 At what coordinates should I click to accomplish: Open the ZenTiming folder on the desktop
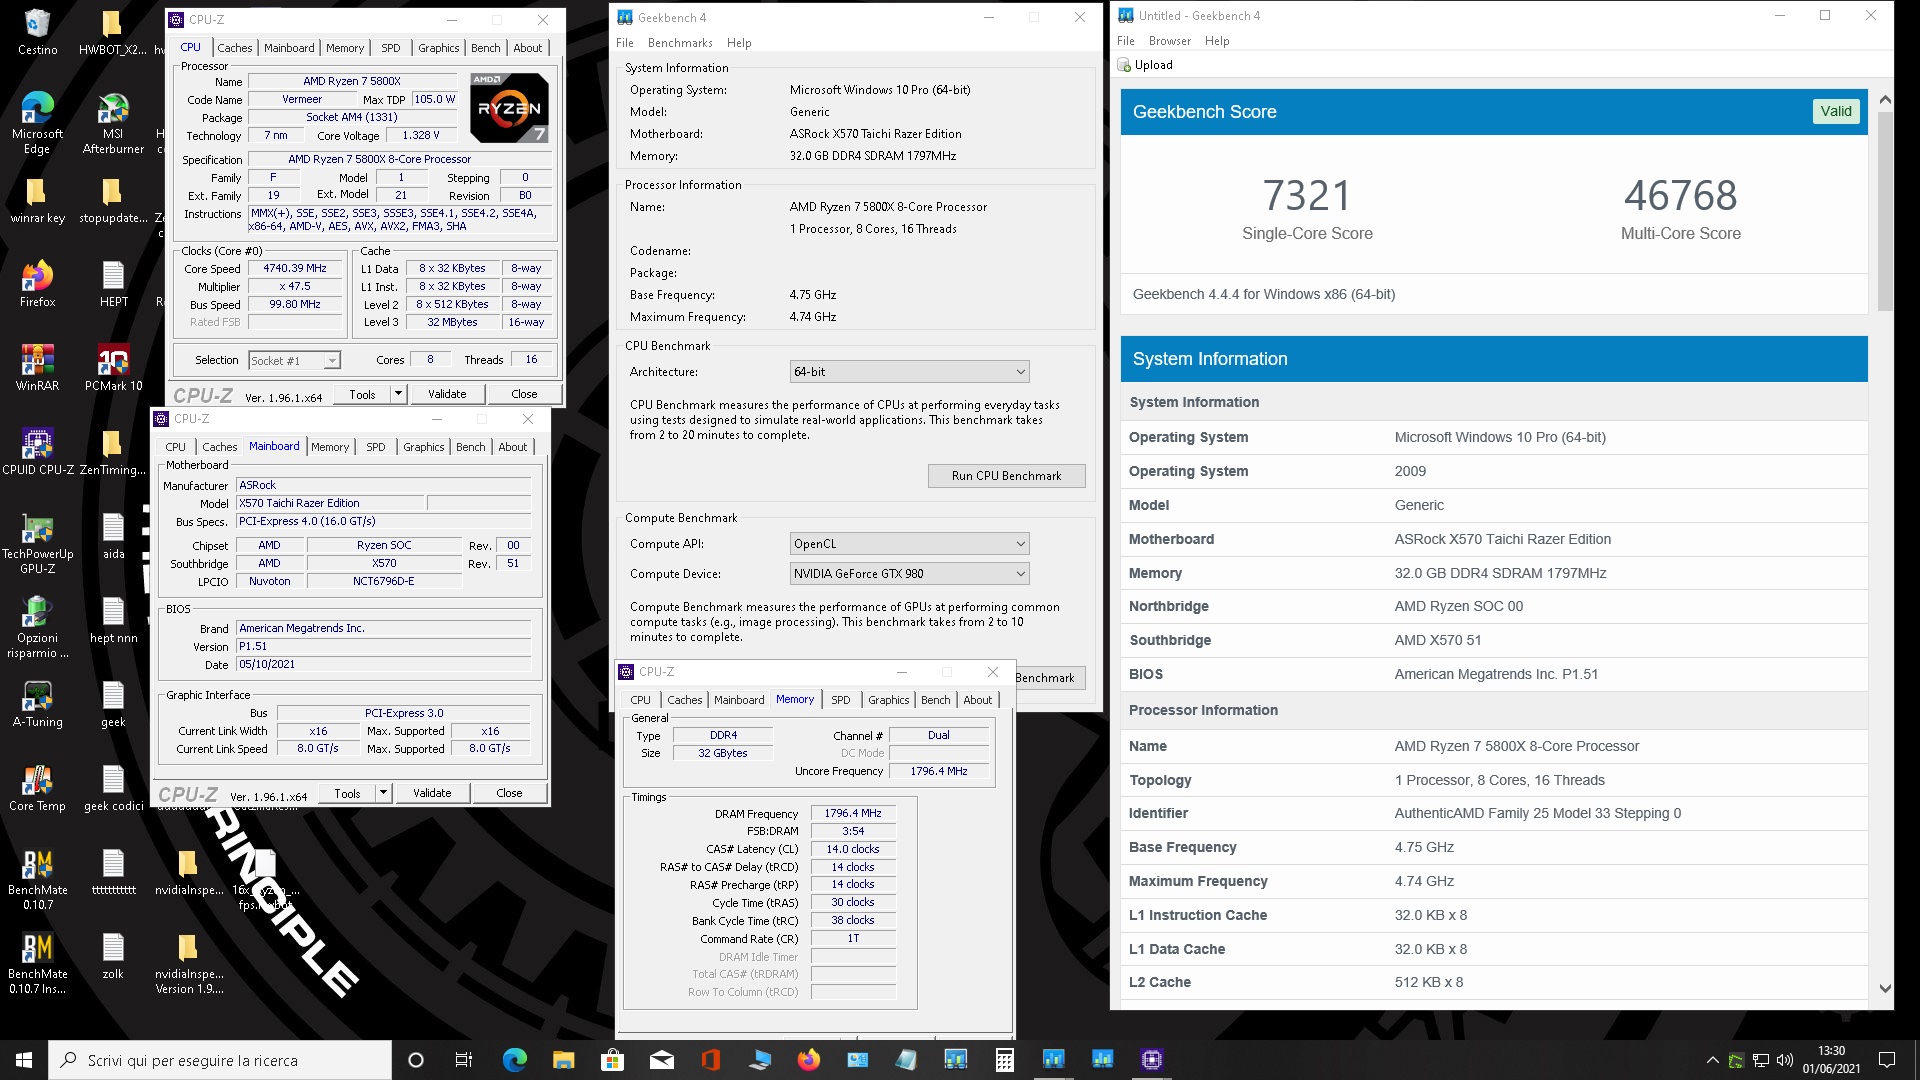point(113,451)
